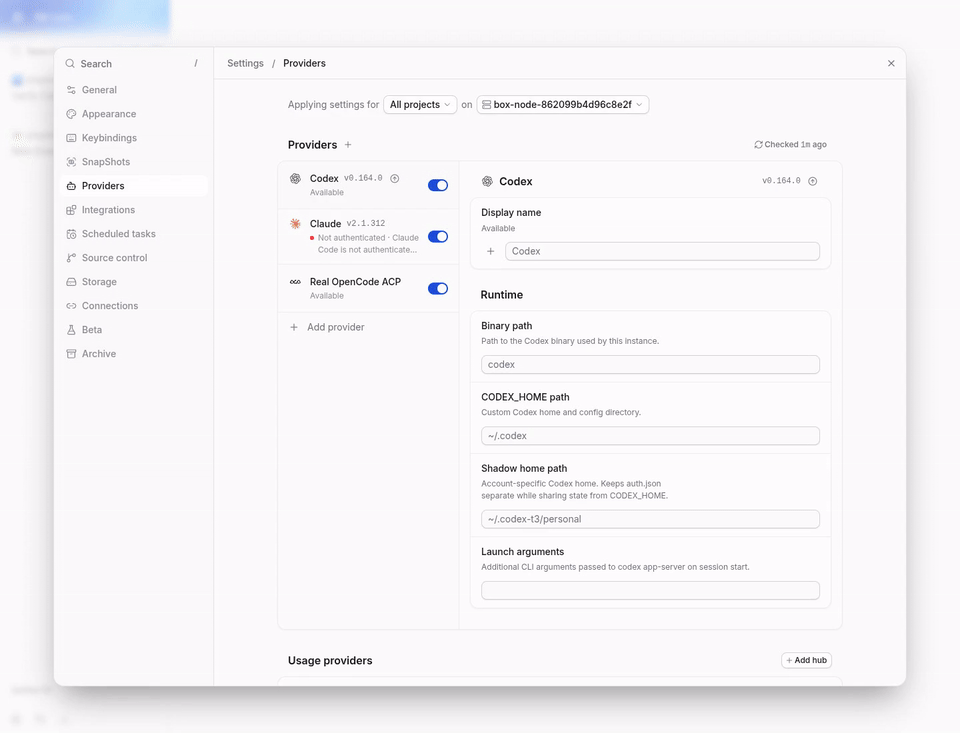Close the Settings dialog with the X
This screenshot has width=960, height=733.
coord(891,63)
